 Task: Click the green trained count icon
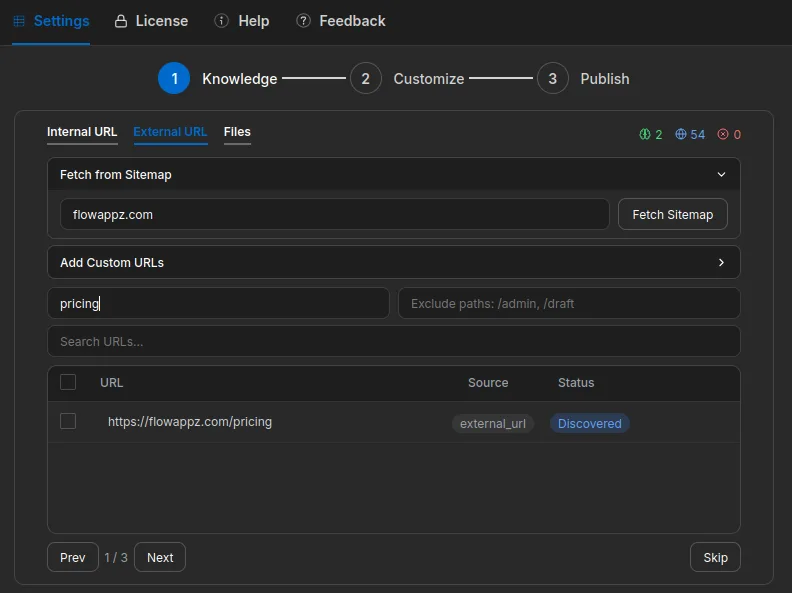click(x=645, y=134)
